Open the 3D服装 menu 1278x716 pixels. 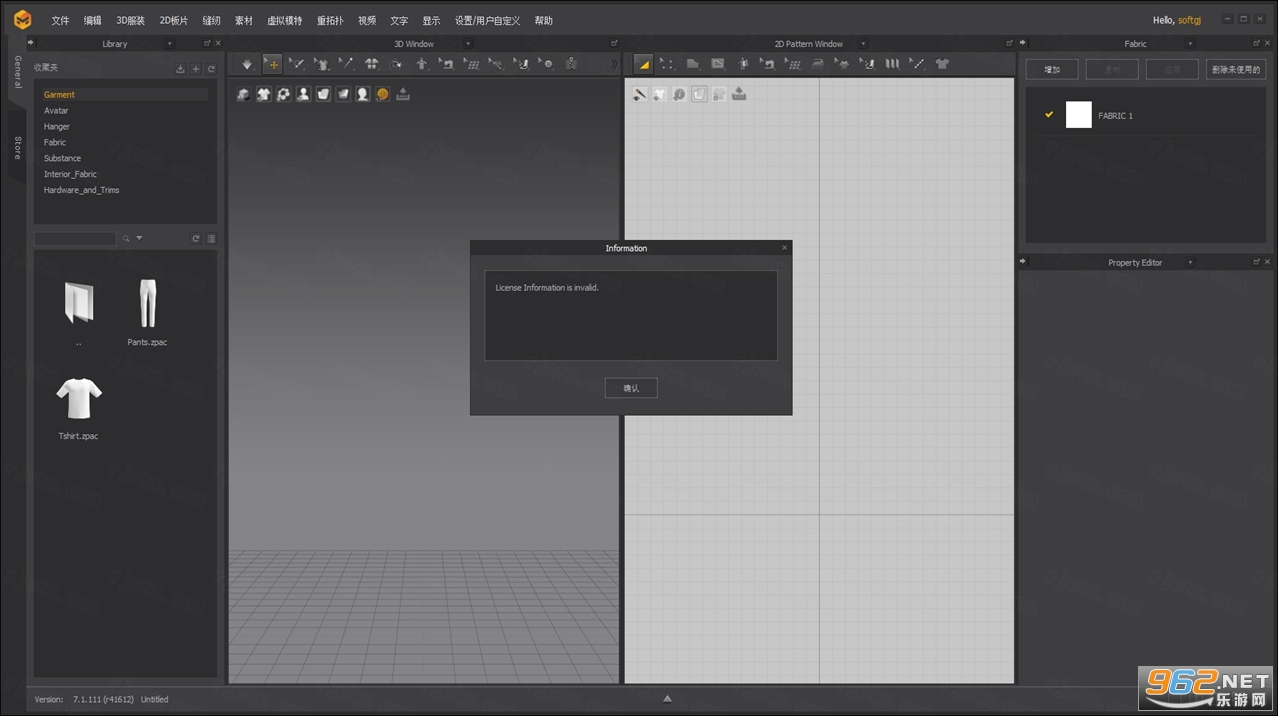tap(130, 21)
